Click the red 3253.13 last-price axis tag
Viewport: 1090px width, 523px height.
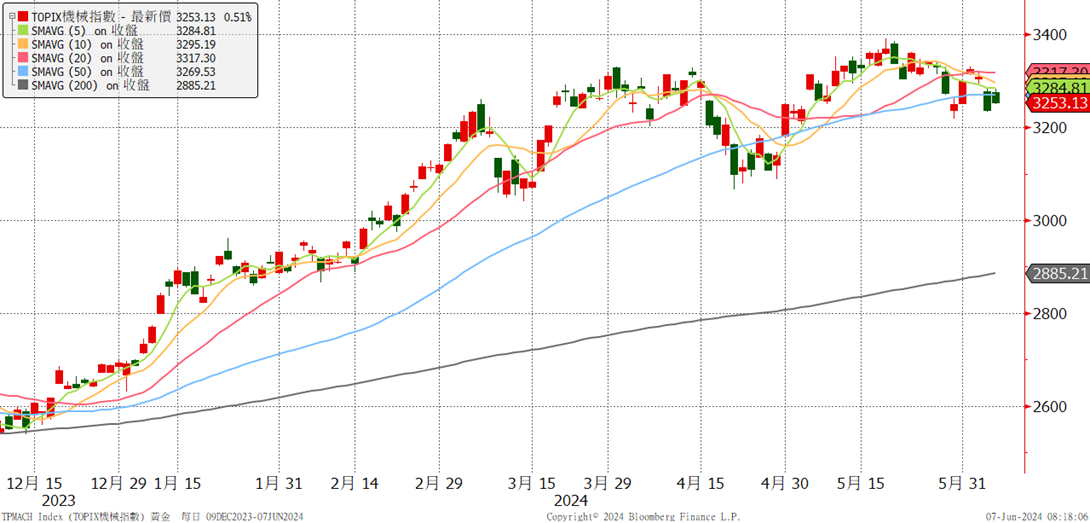pyautogui.click(x=1057, y=104)
